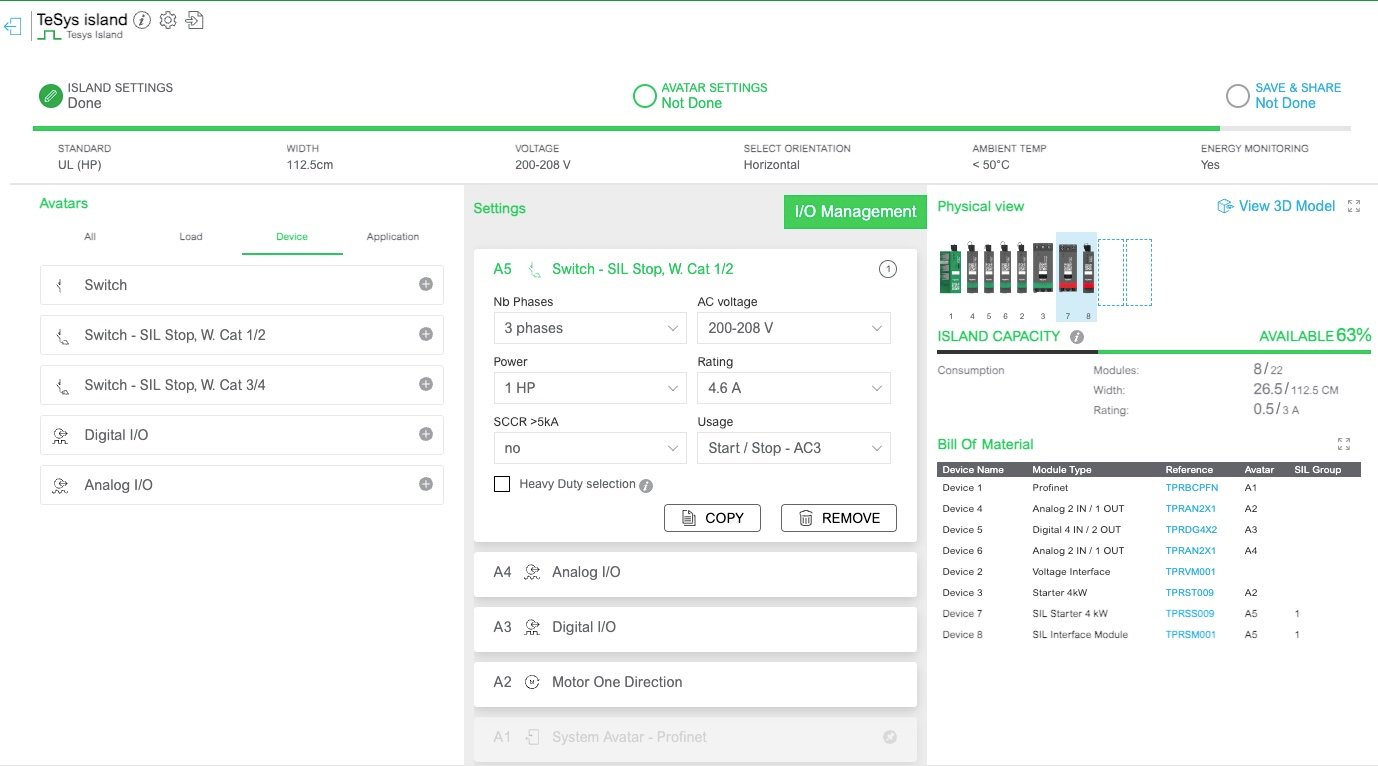The image size is (1378, 766).
Task: Click the Heavy Duty selection info icon
Action: (x=646, y=486)
